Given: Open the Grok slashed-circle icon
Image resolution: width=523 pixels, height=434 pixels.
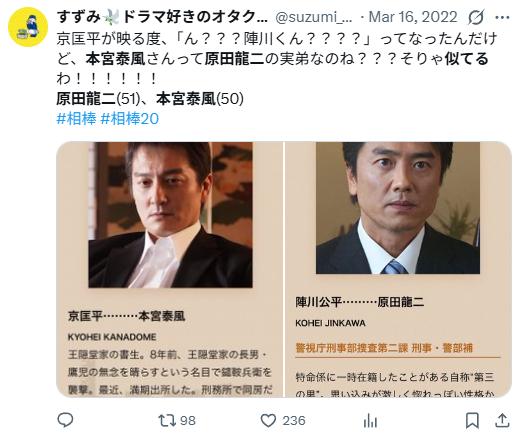Looking at the screenshot, I should click(x=476, y=17).
